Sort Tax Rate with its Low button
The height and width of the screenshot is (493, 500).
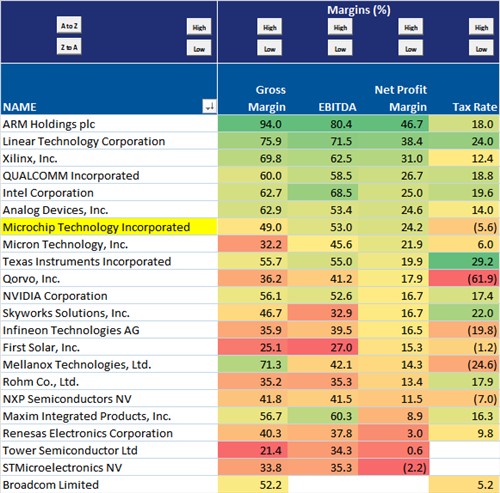tap(481, 49)
